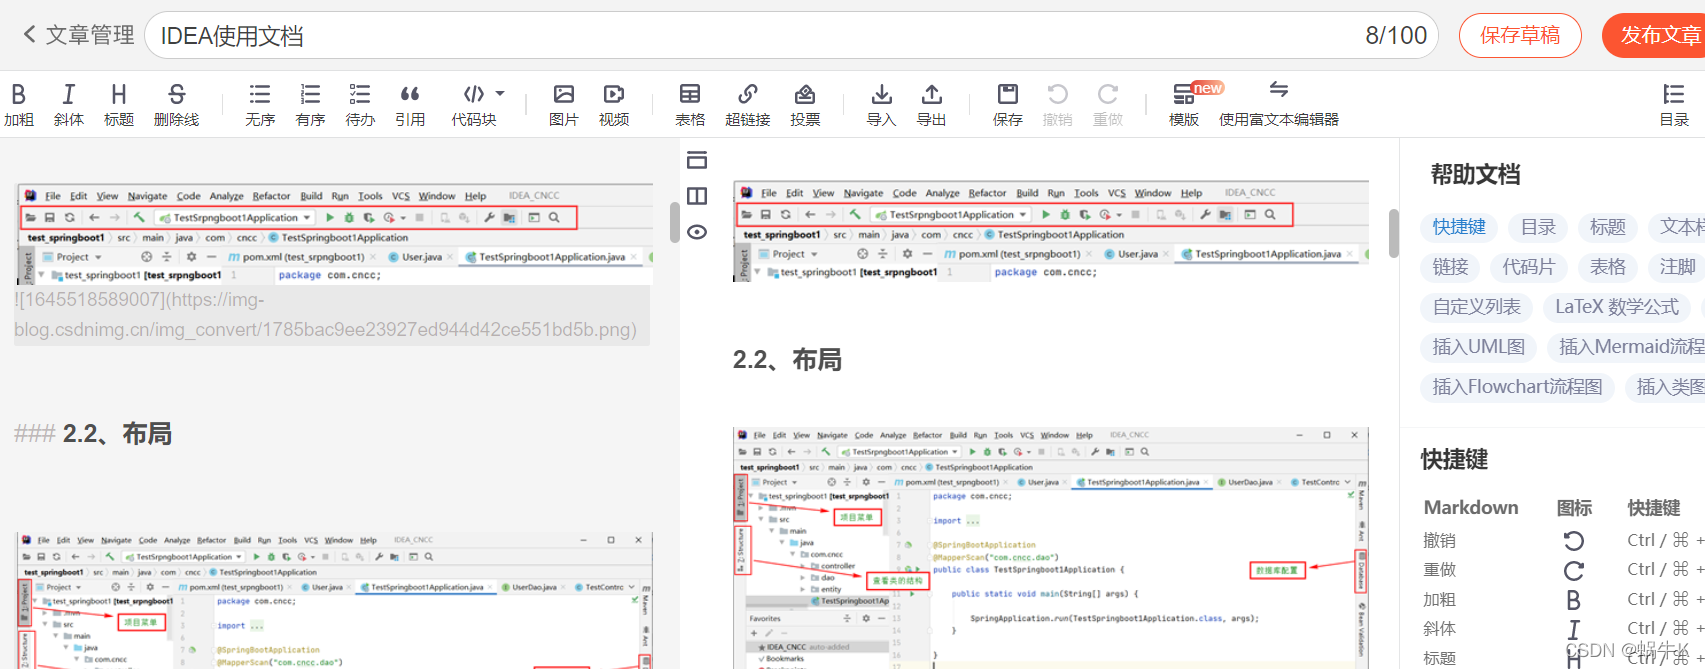Open the 插入UML图 help tag
The image size is (1705, 669).
[x=1479, y=347]
